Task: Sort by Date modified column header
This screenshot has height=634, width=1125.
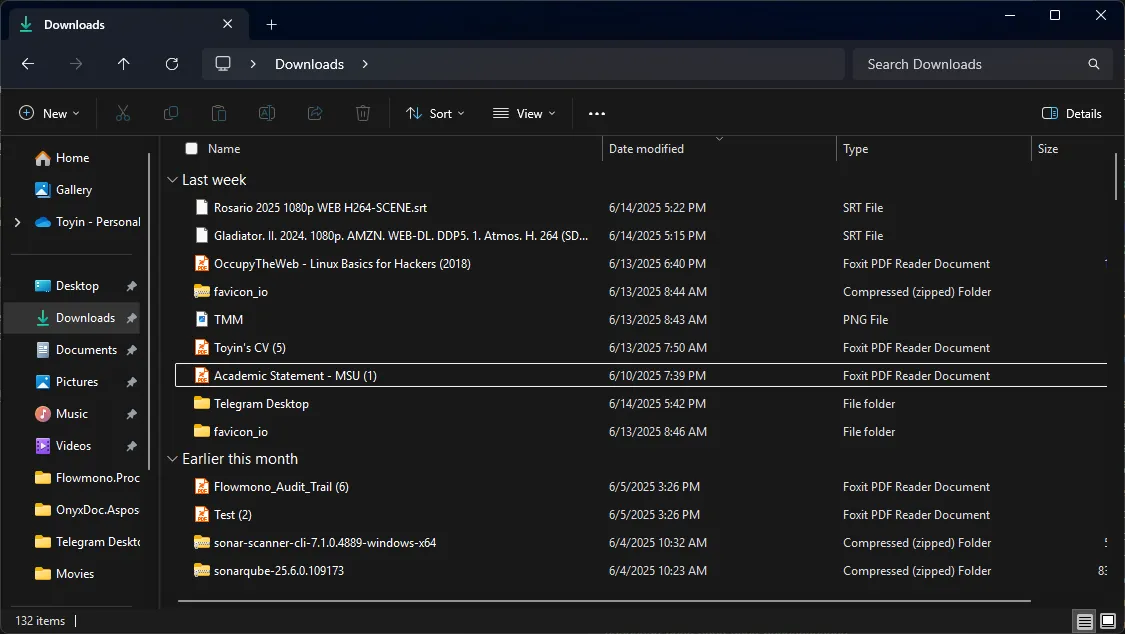Action: click(x=646, y=149)
